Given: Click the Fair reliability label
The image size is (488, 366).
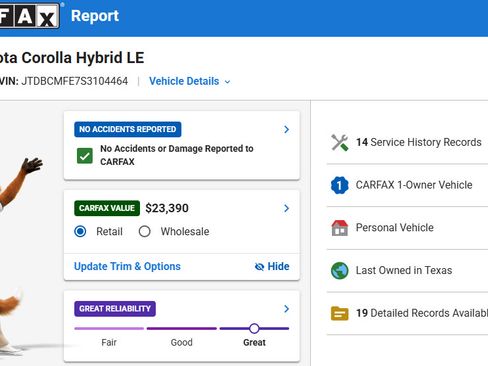Looking at the screenshot, I should pos(109,343).
